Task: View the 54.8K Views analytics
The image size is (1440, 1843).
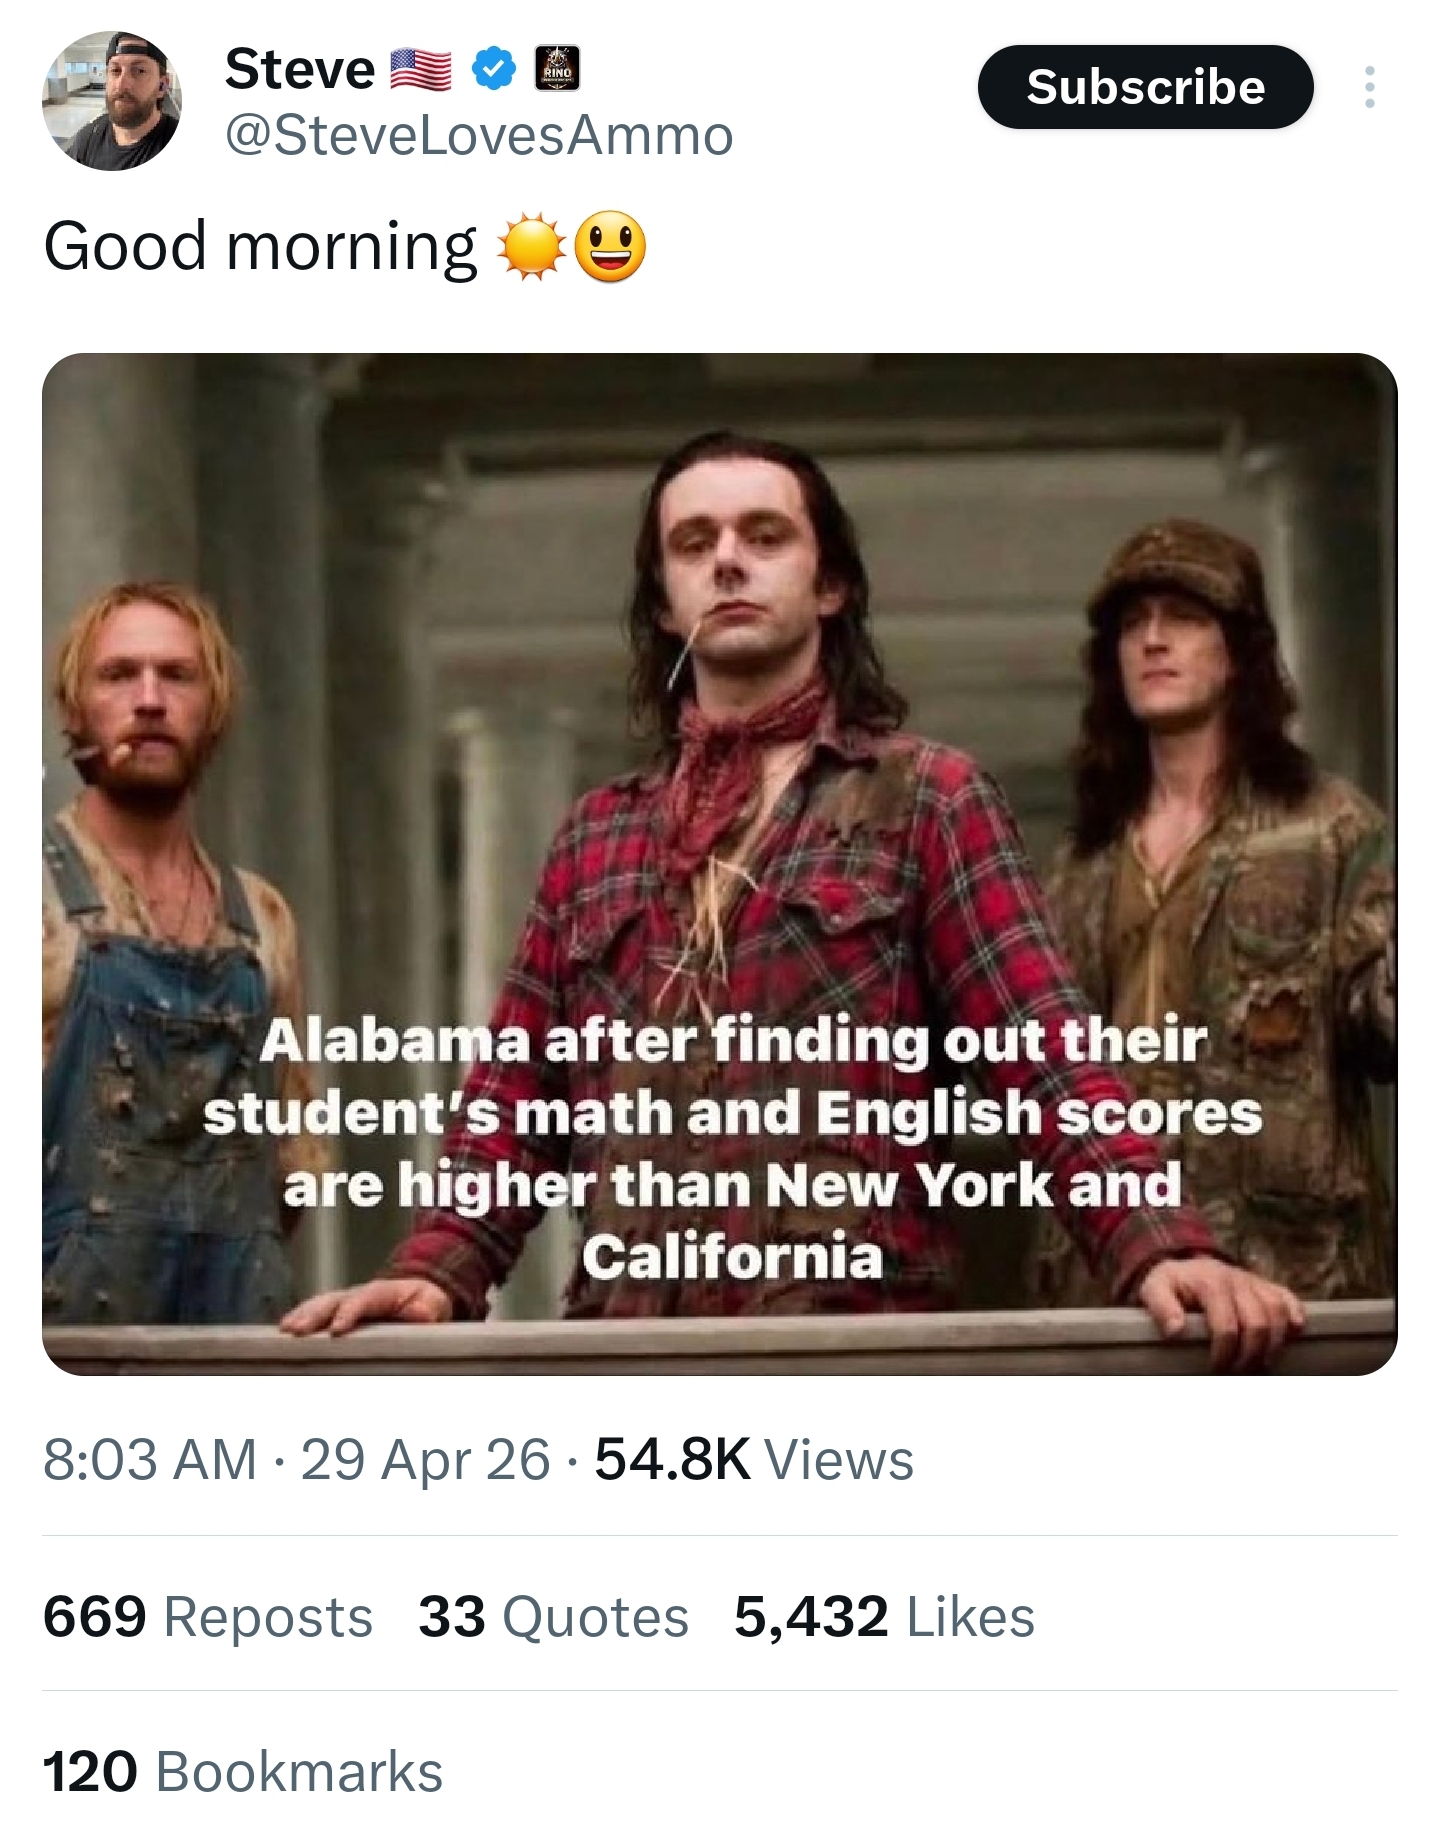Action: coord(754,1459)
